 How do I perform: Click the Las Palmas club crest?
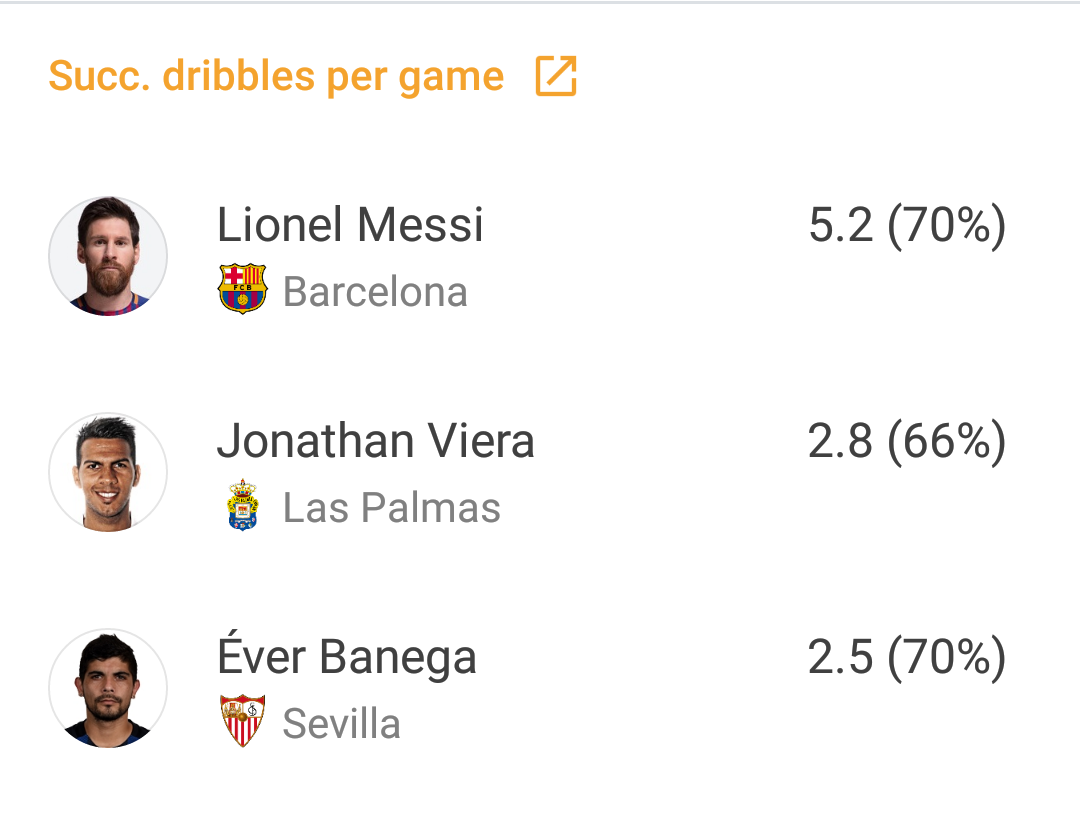[x=242, y=505]
